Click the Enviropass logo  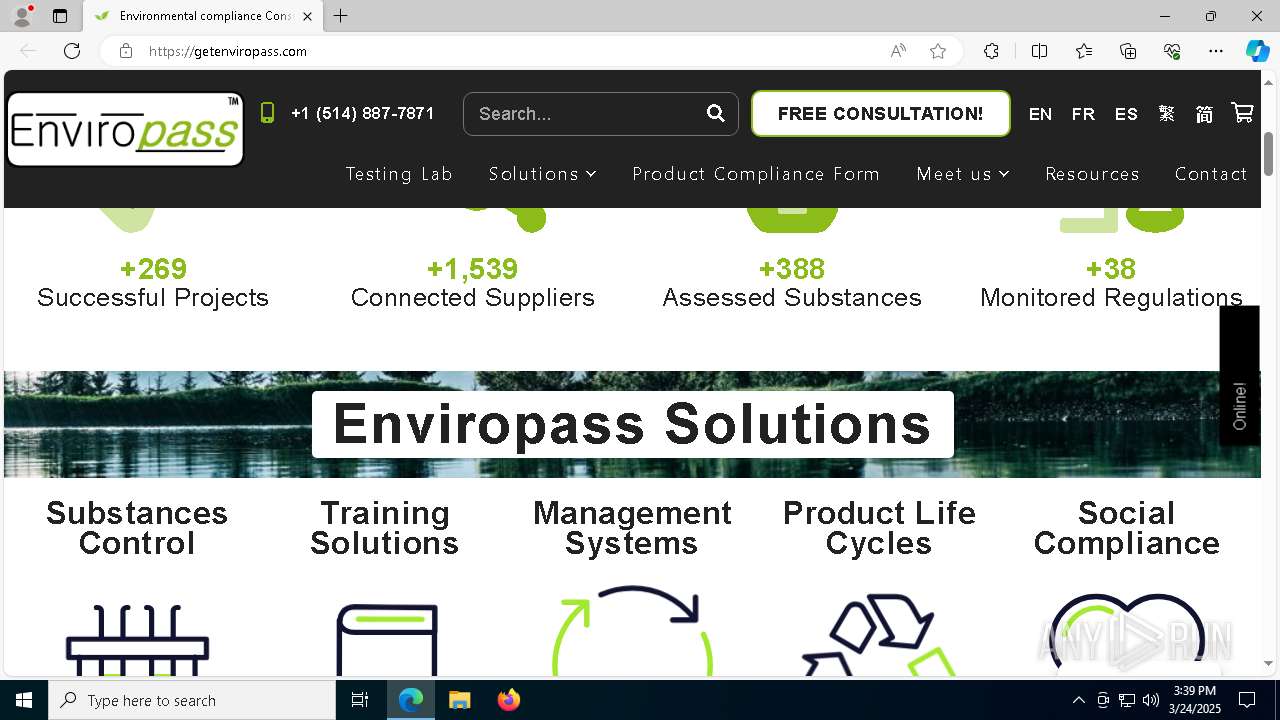[x=125, y=129]
